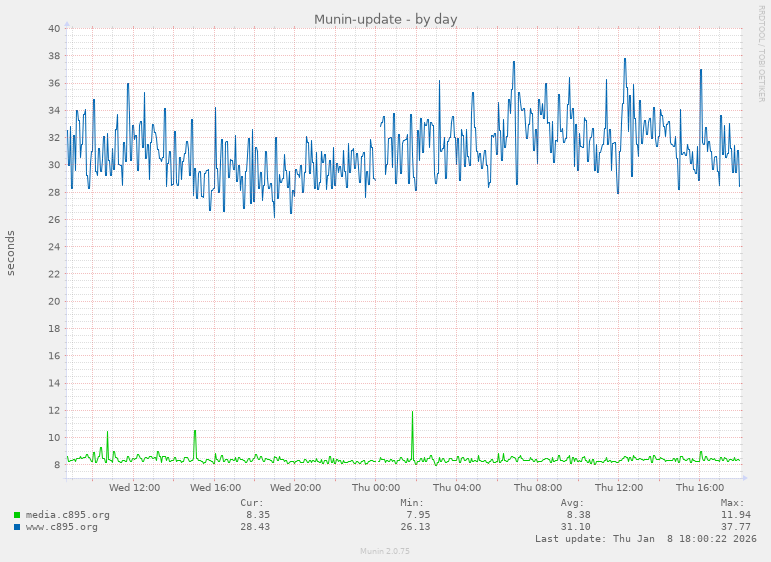Click the 'Min:' column header
The width and height of the screenshot is (771, 562).
click(412, 503)
